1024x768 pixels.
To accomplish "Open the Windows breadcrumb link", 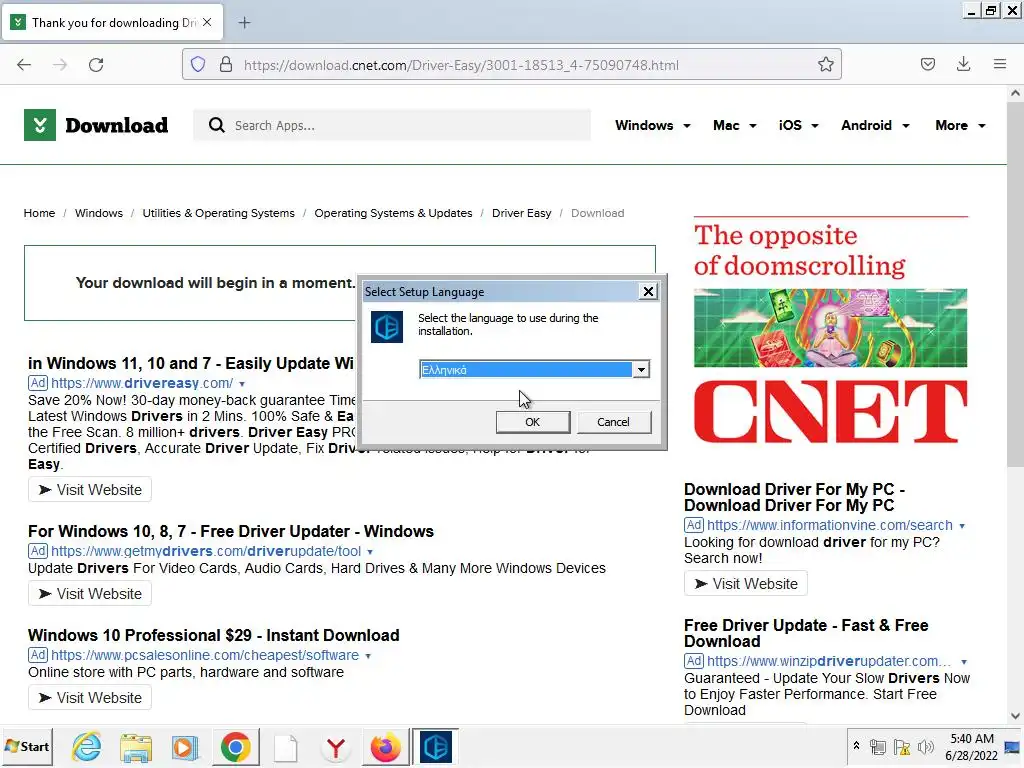I will [x=99, y=213].
